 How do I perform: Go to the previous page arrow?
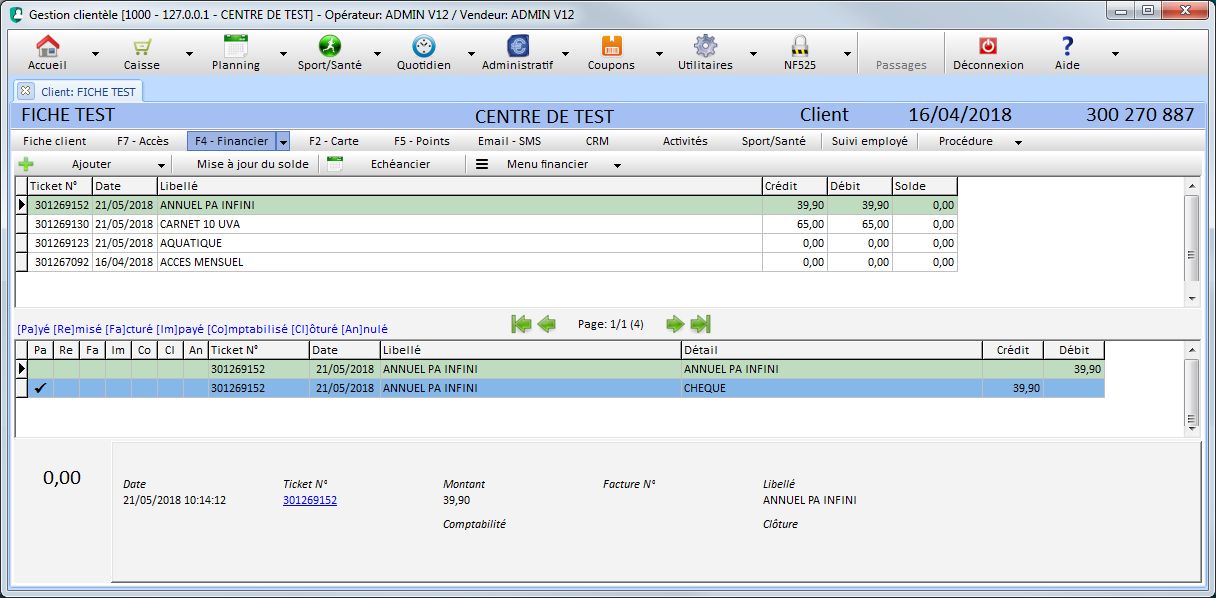546,324
